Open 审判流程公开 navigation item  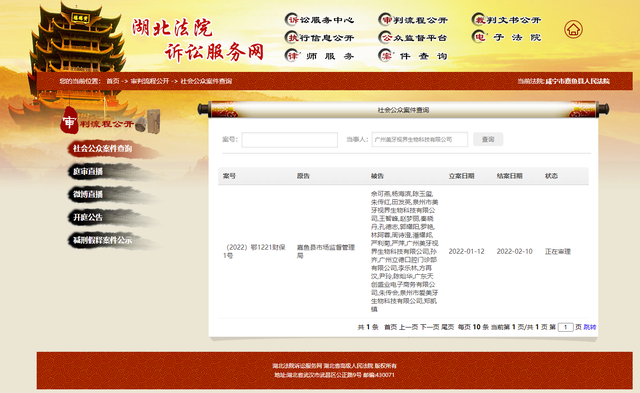(x=413, y=20)
